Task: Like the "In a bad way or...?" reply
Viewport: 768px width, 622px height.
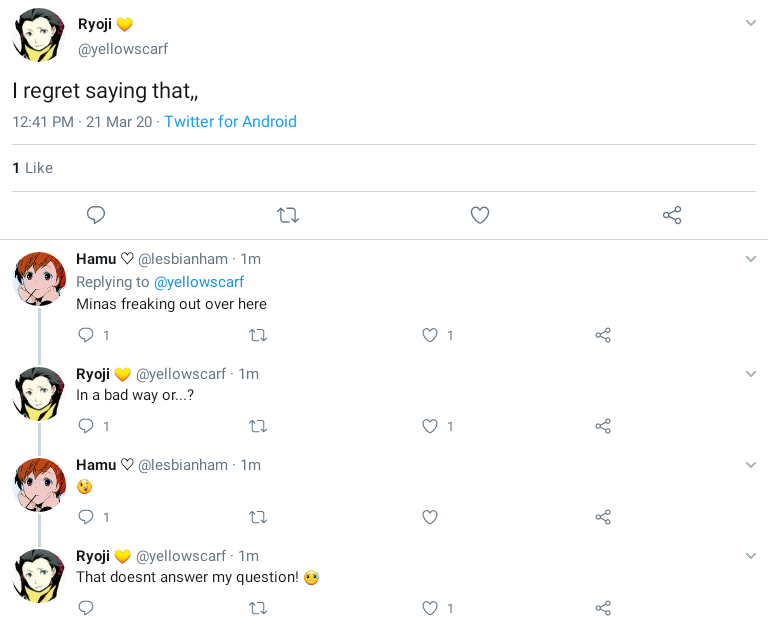Action: coord(430,426)
